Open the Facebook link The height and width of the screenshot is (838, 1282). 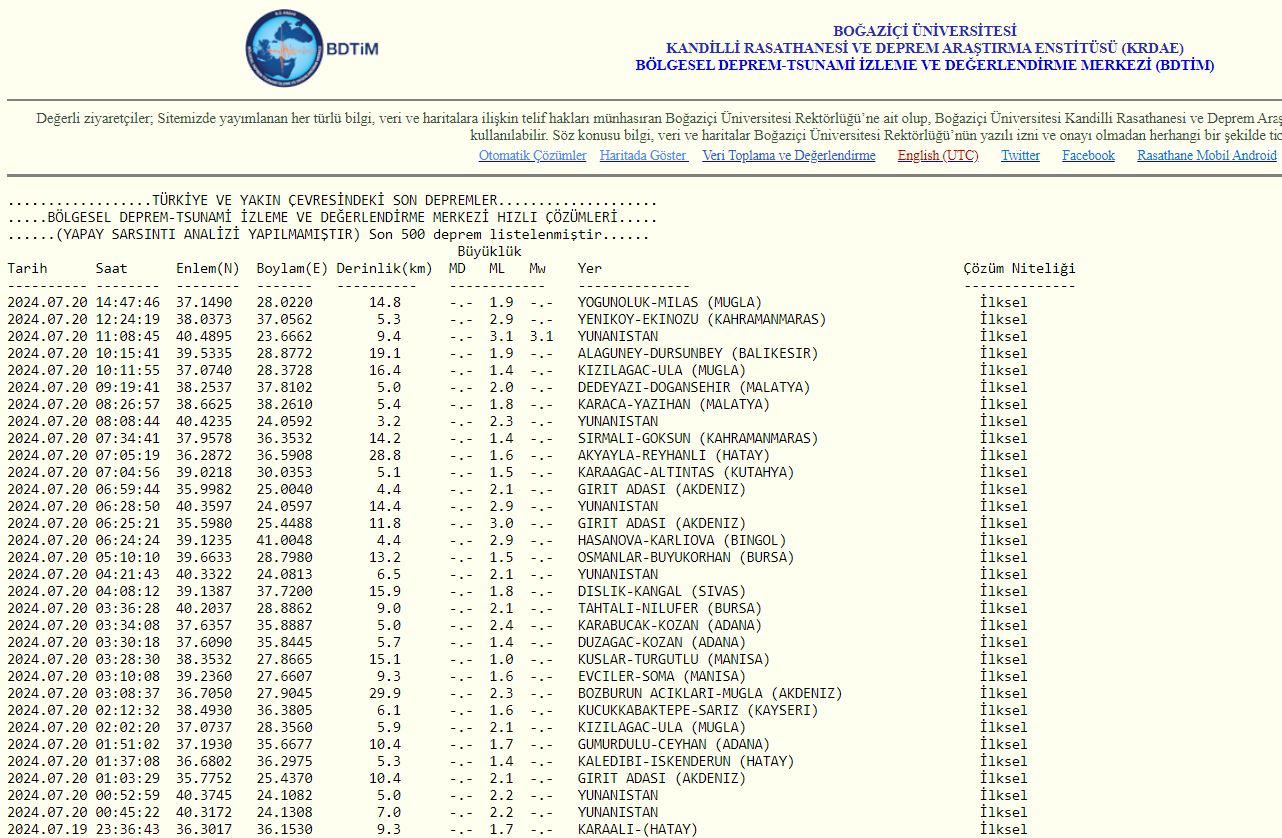(1088, 156)
